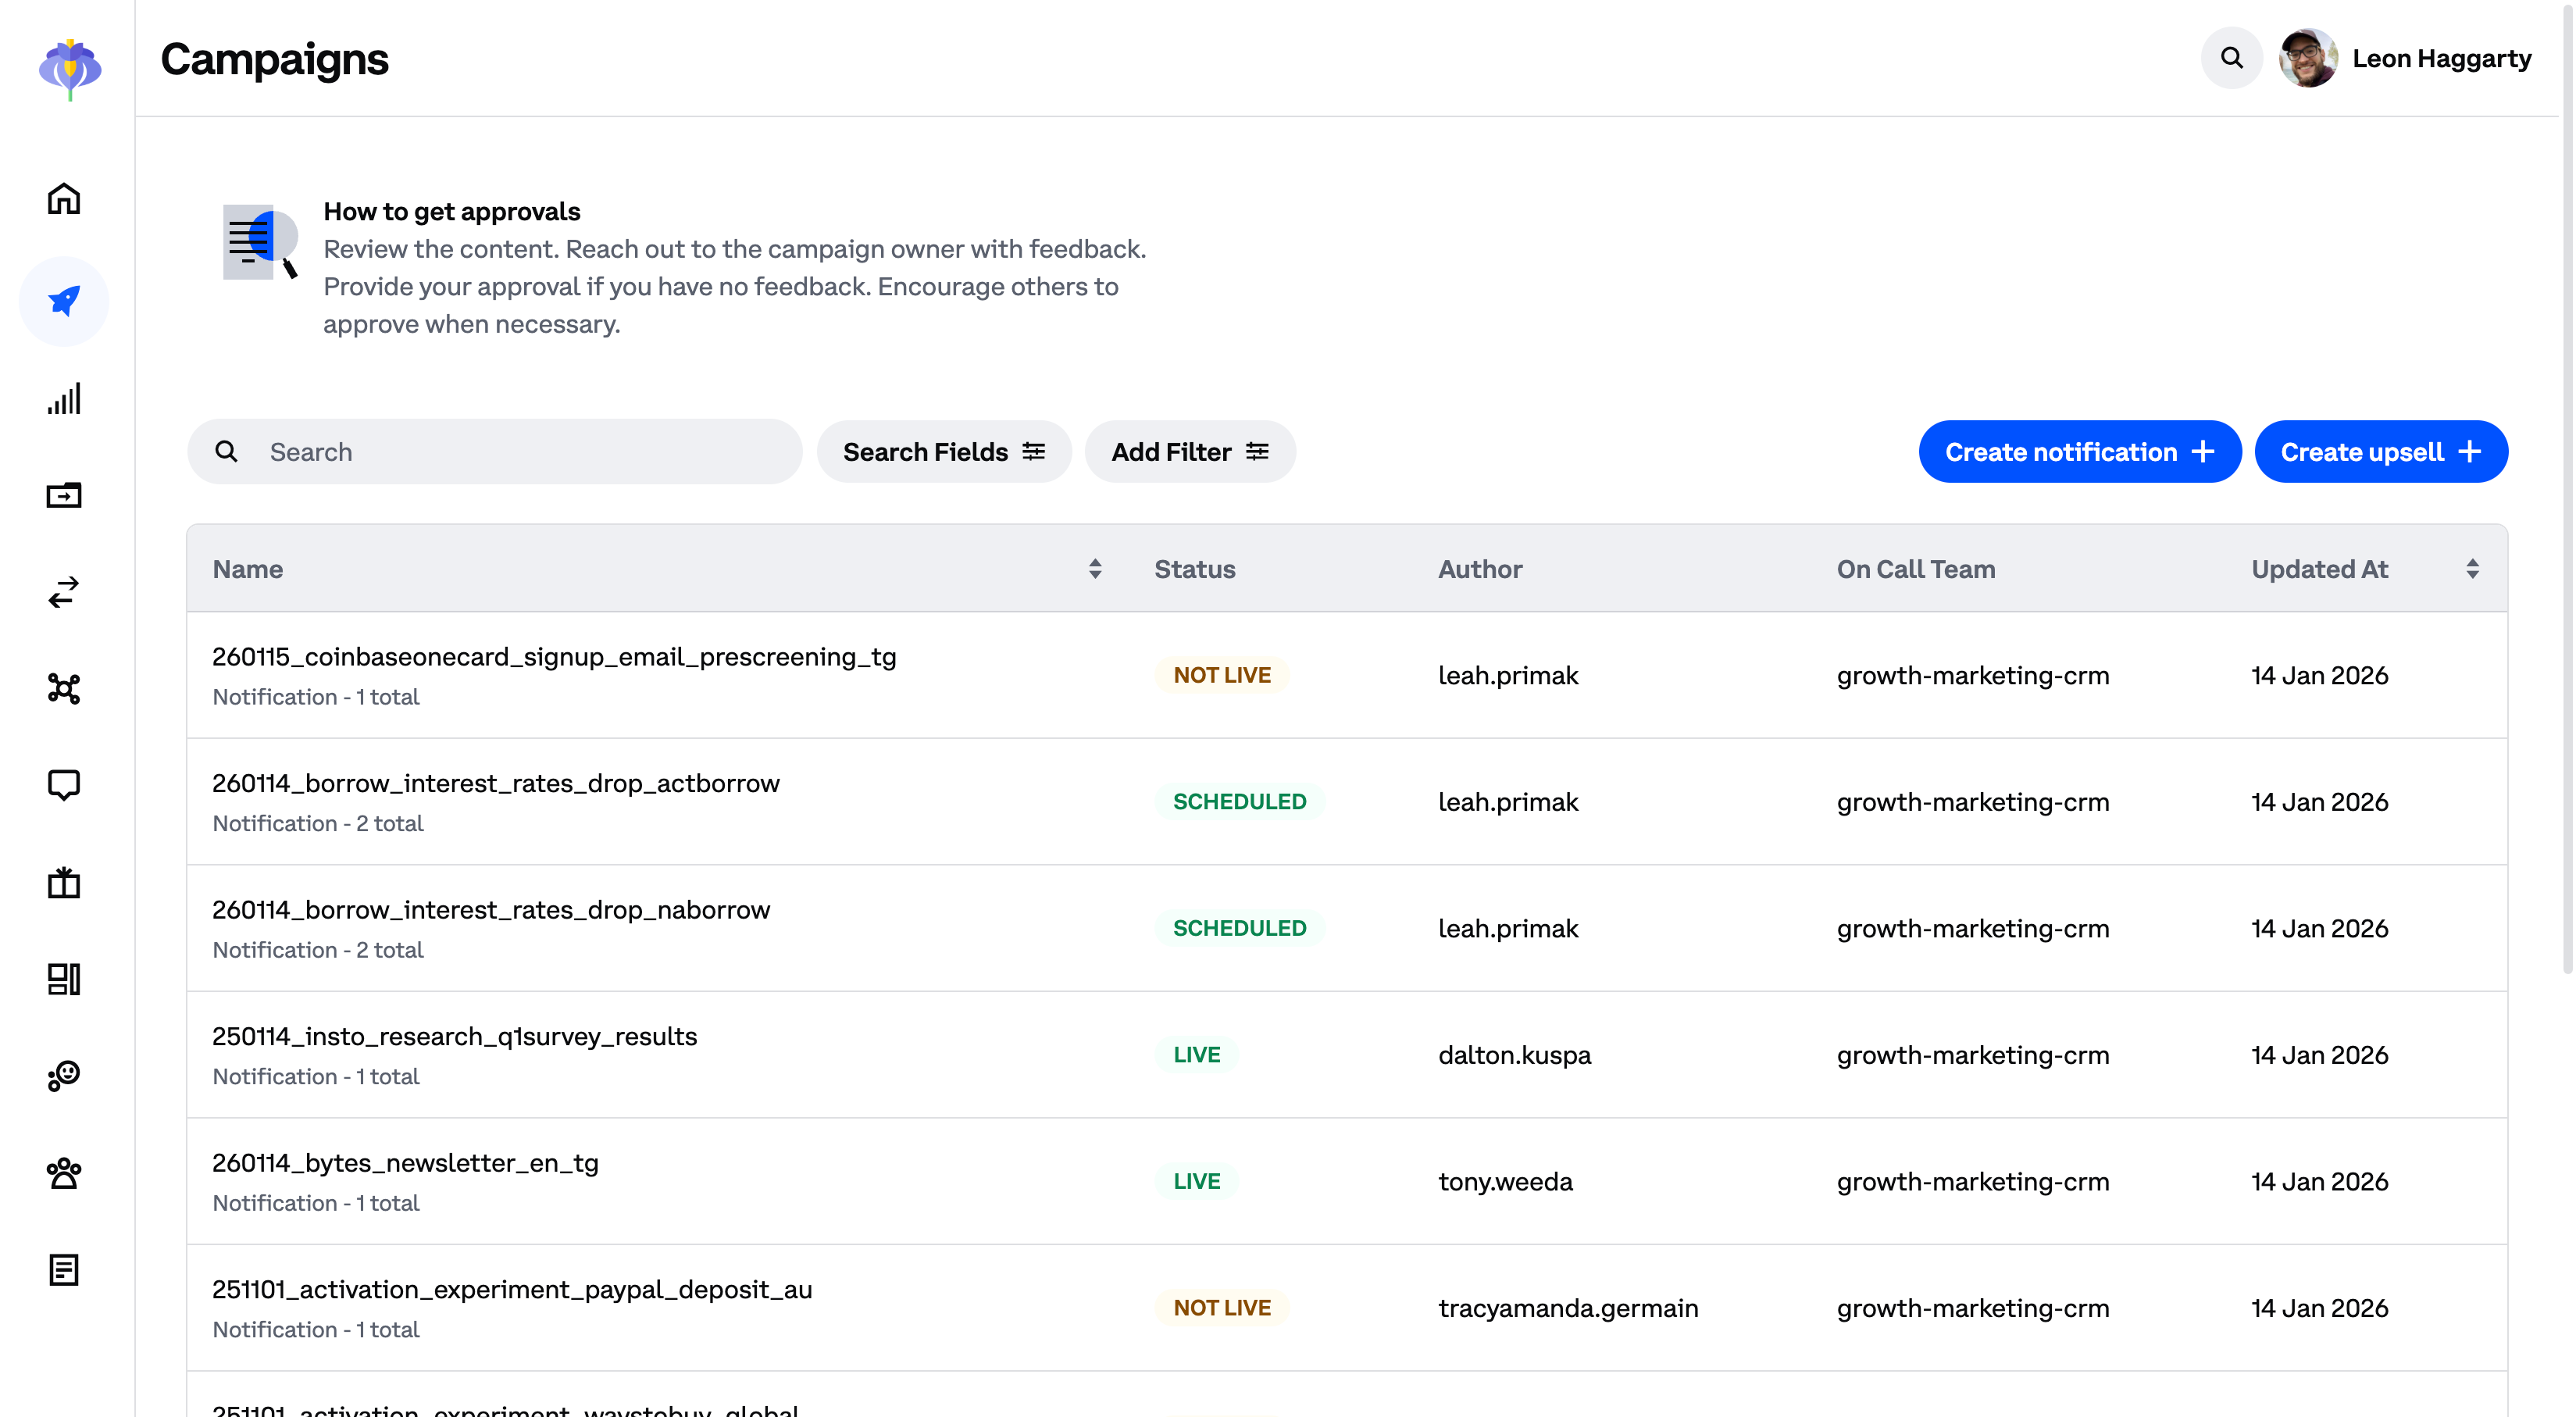Open 251101_activation_experiment_paypal_deposit_au campaign
The image size is (2576, 1417).
click(x=512, y=1289)
